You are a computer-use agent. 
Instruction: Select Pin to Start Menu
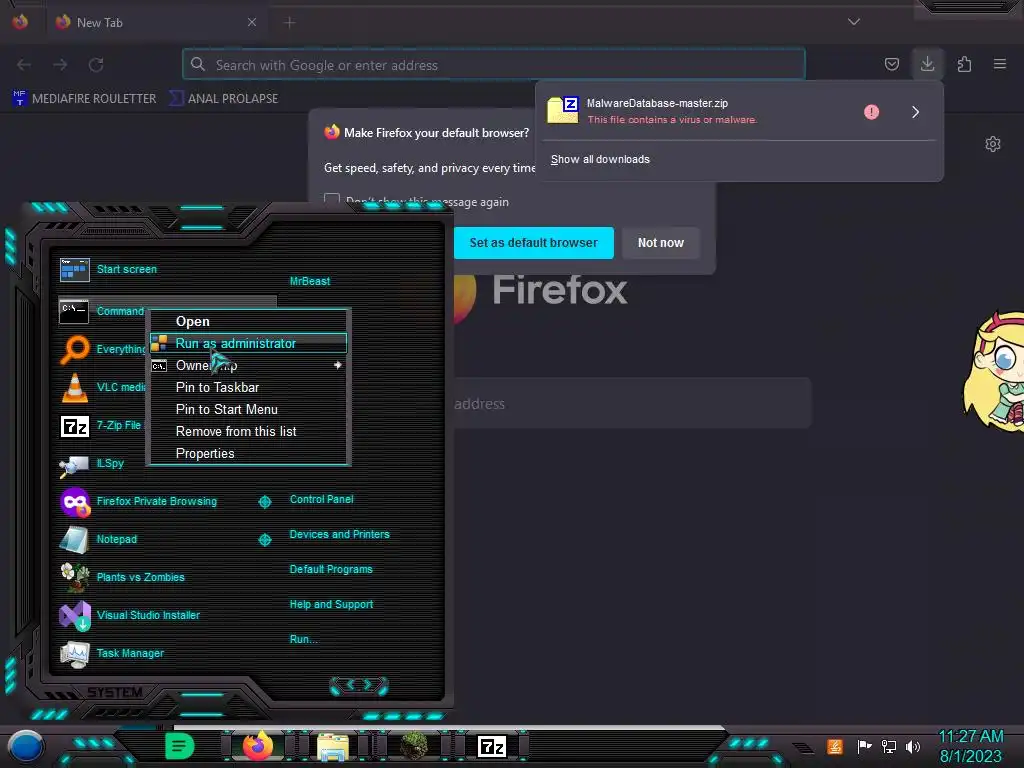[x=249, y=409]
